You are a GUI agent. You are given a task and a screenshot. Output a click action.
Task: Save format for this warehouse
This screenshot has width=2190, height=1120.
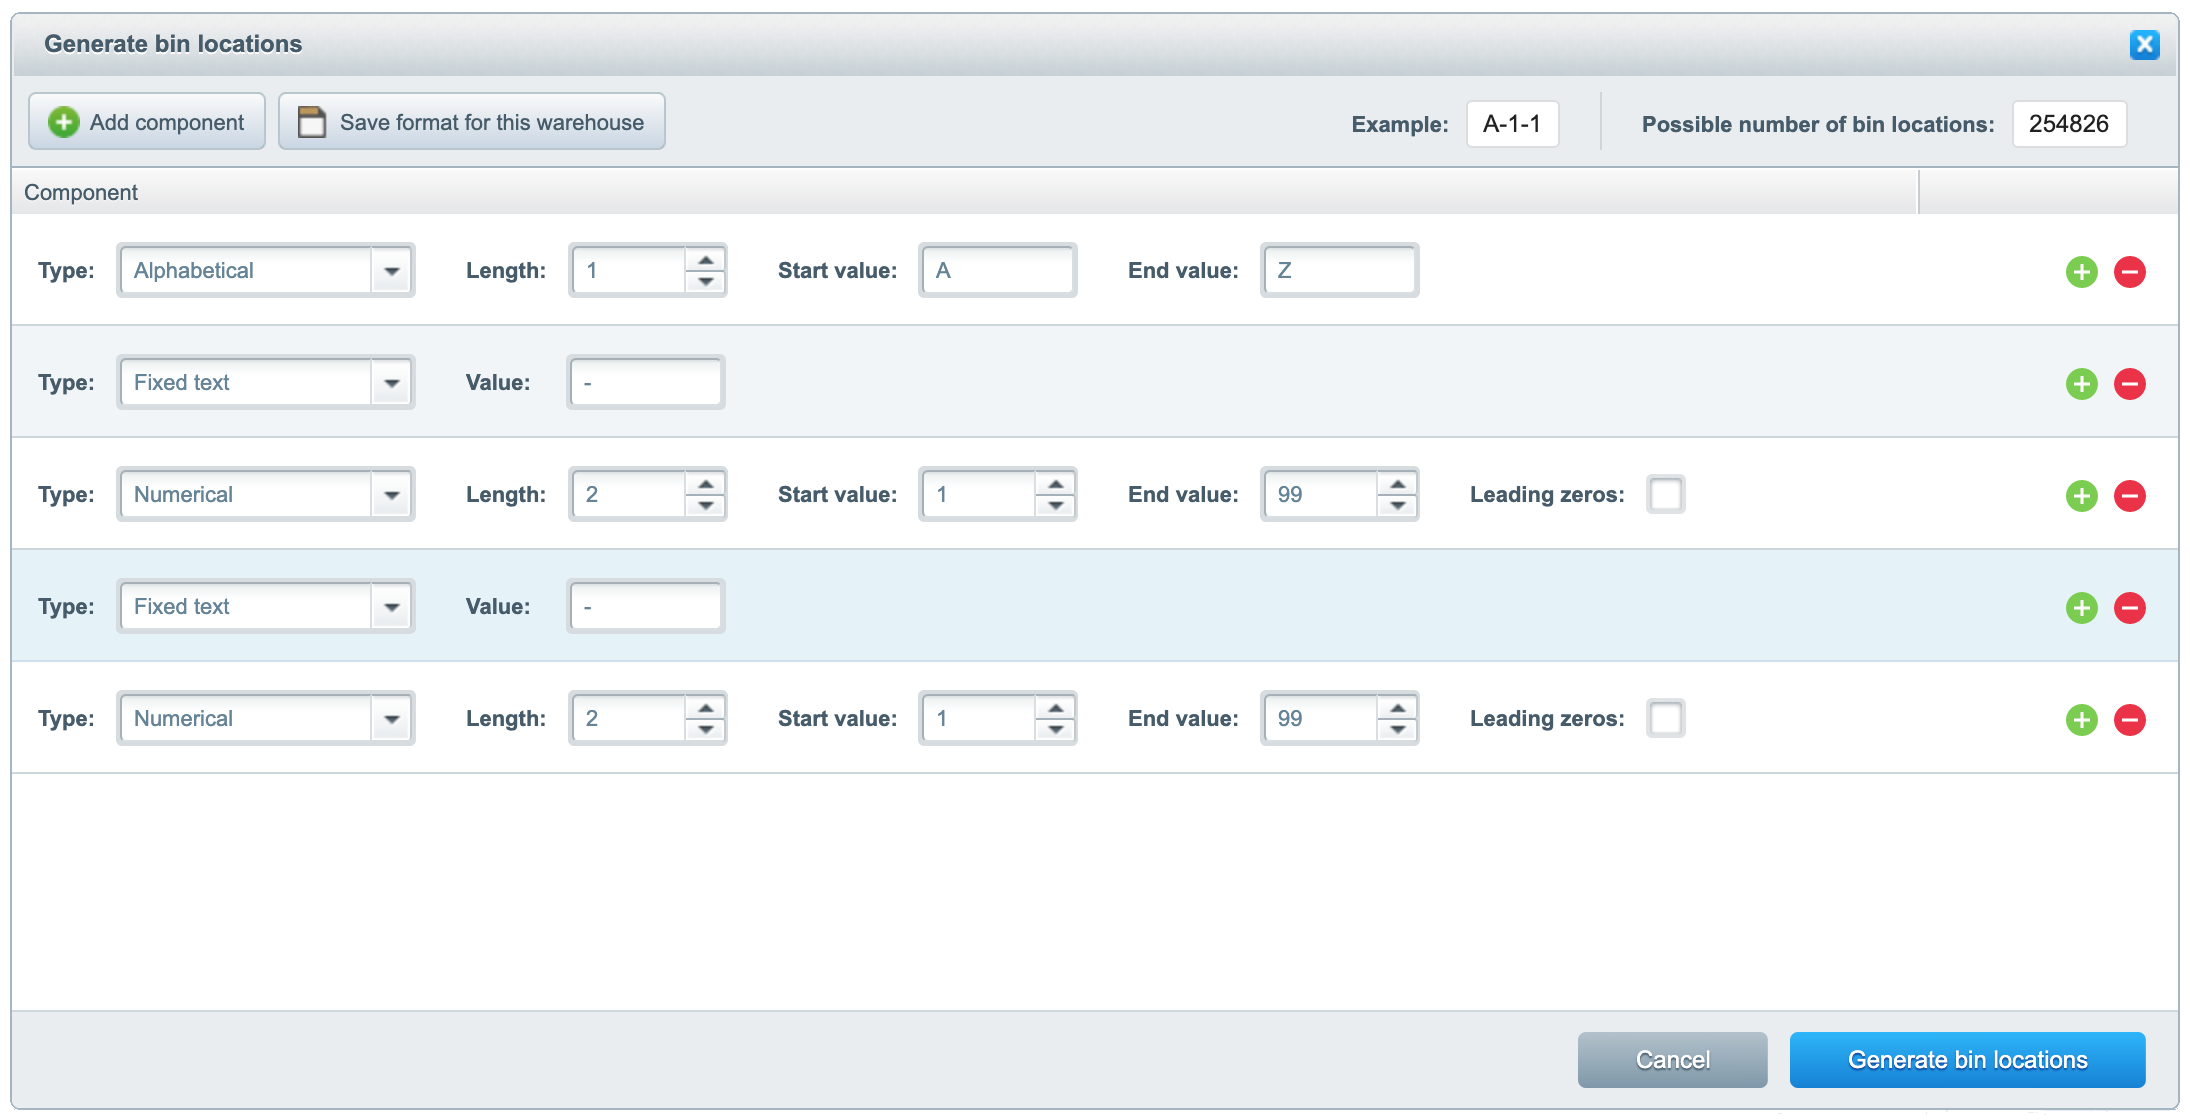pyautogui.click(x=472, y=122)
